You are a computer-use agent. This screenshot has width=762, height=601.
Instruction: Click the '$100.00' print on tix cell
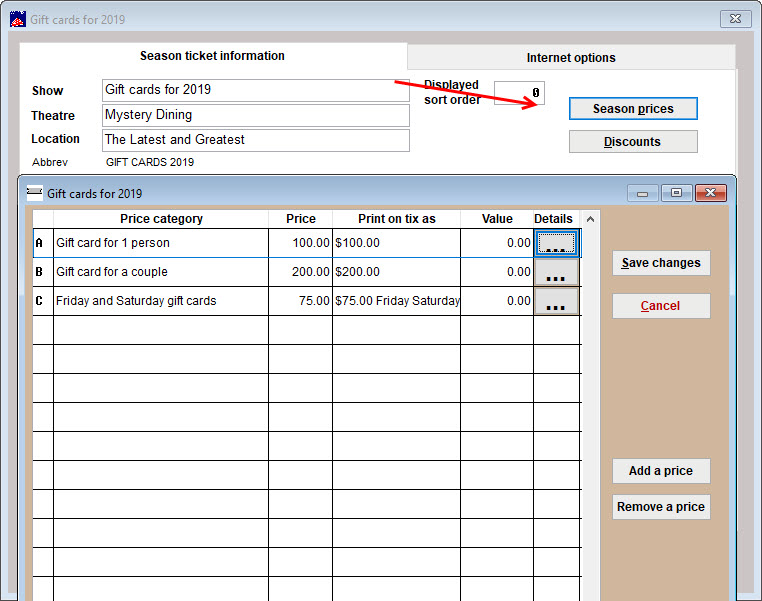[397, 243]
